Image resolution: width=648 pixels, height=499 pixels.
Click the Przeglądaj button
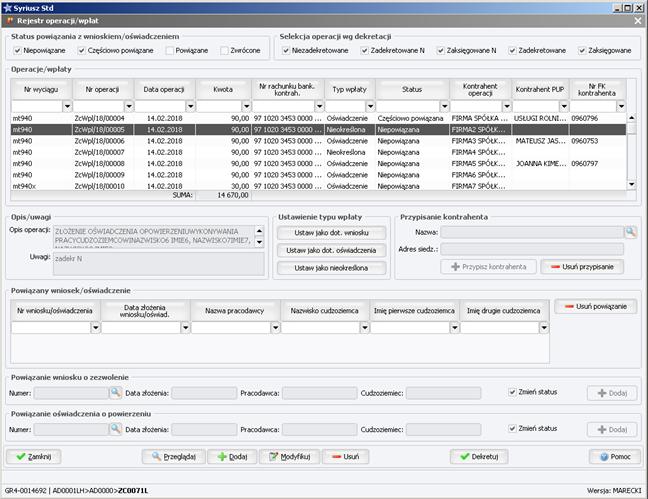pos(174,456)
